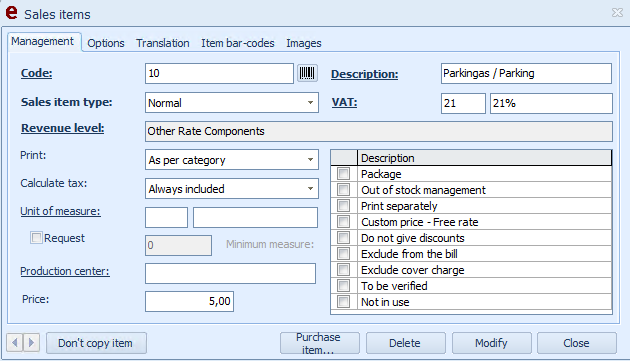Image resolution: width=630 pixels, height=361 pixels.
Task: Click the Modify button
Action: click(491, 343)
